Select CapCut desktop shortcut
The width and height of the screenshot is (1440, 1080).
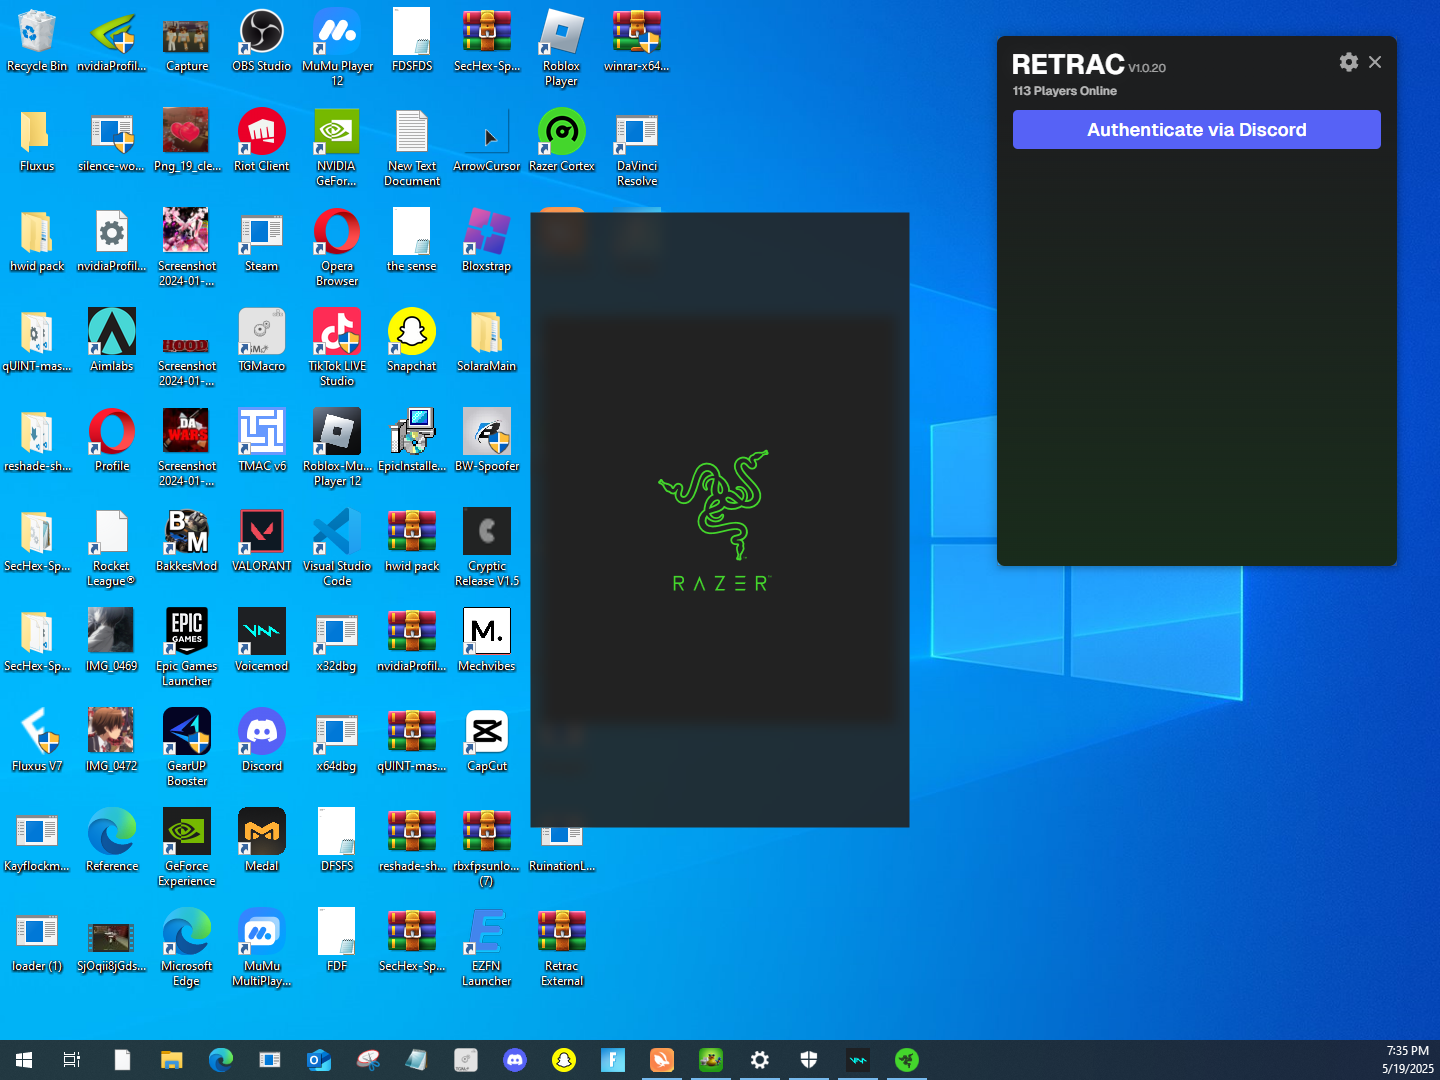[487, 741]
